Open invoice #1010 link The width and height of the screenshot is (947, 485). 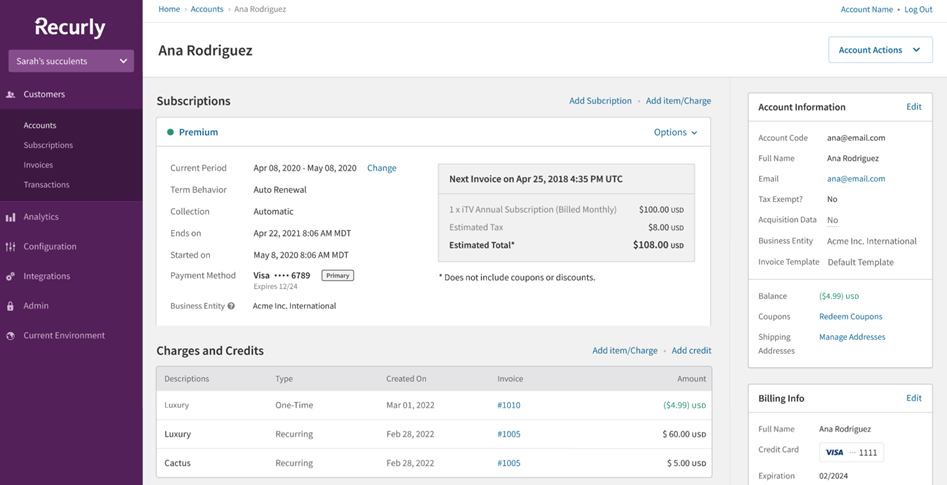[508, 405]
